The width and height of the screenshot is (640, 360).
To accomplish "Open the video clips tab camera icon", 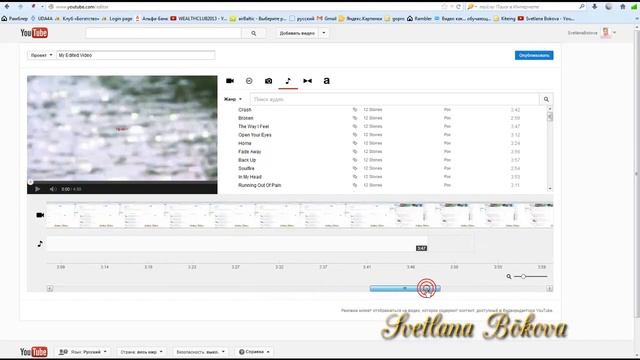I will click(x=230, y=81).
